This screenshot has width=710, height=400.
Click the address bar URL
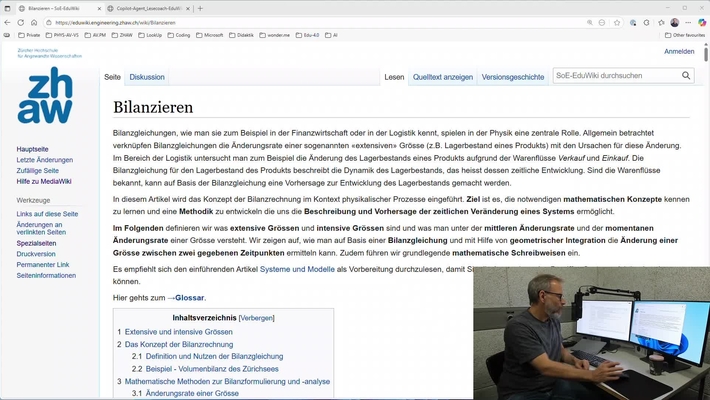pyautogui.click(x=115, y=23)
